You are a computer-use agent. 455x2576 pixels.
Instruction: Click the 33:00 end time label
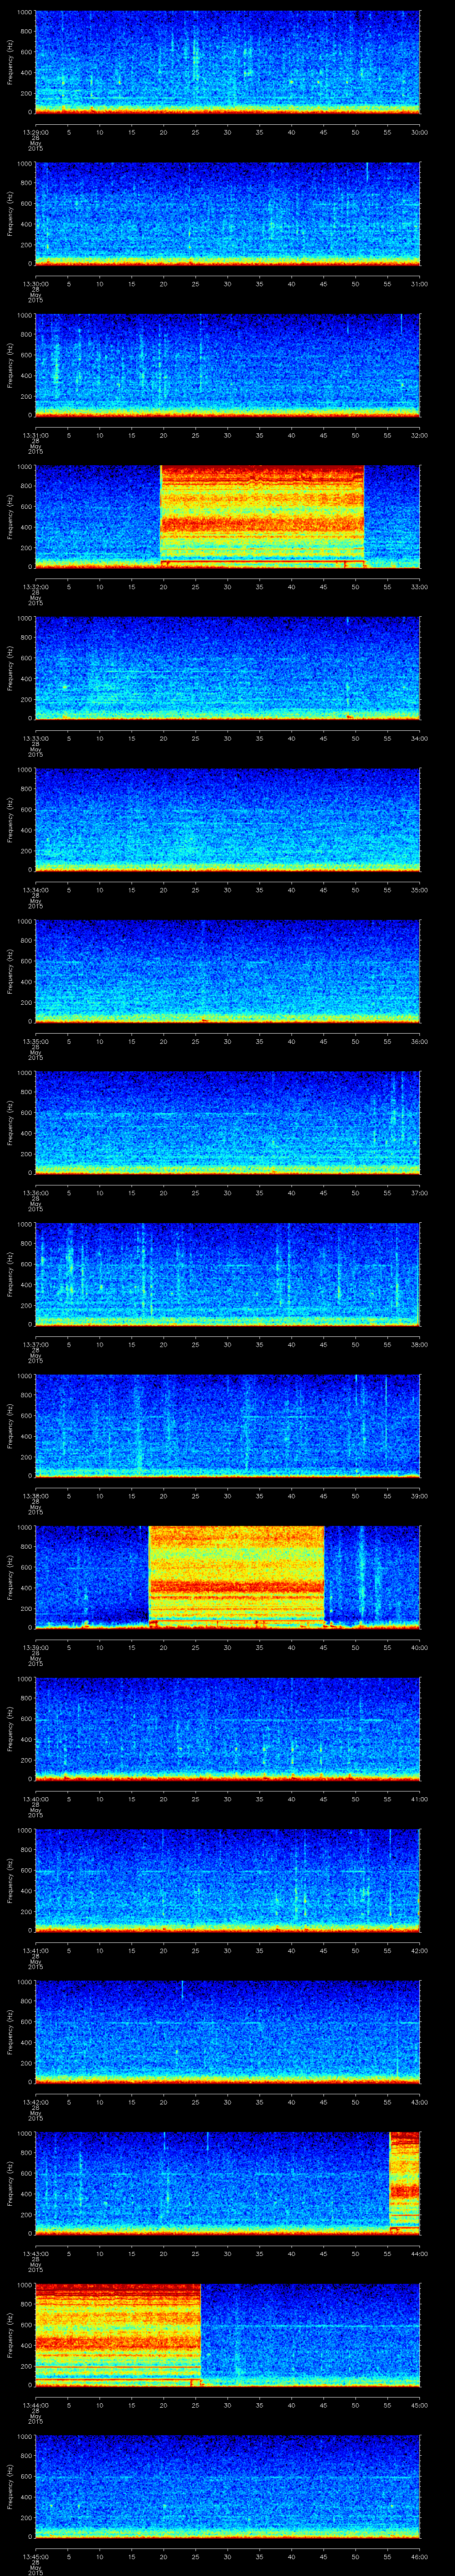pos(419,587)
